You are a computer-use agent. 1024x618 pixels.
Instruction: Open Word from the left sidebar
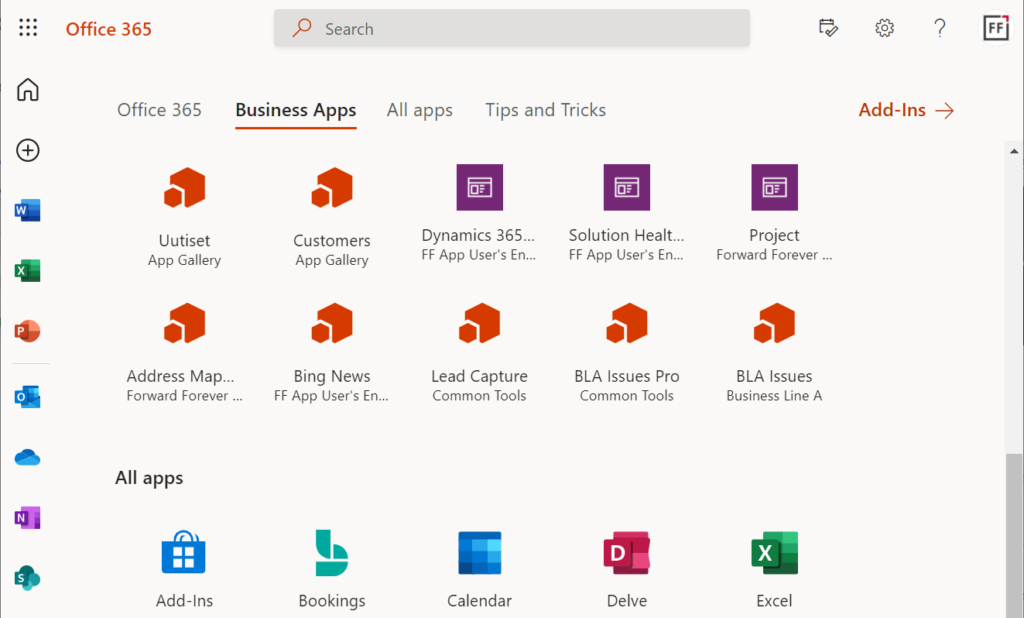27,210
